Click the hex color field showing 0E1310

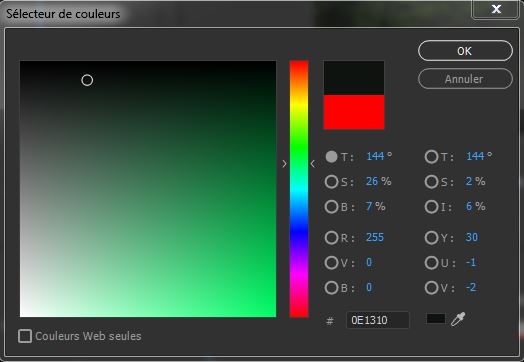tap(378, 320)
